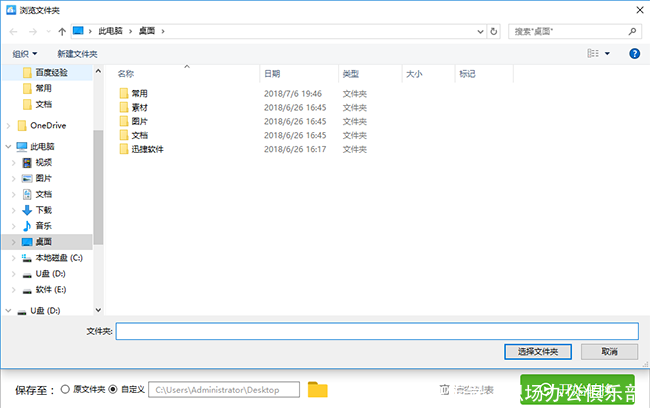Confirm with 选择文件夹 button

(538, 352)
